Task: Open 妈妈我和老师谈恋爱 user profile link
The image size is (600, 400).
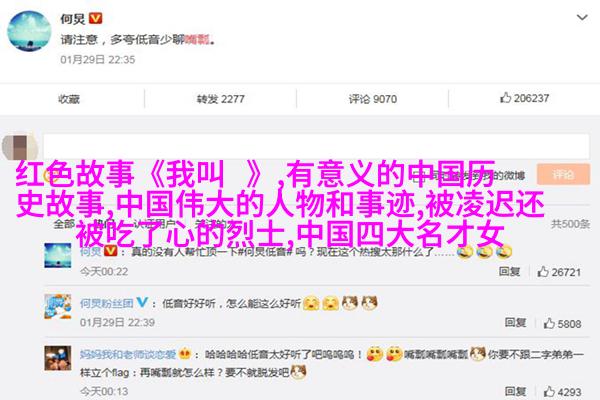Action: tap(128, 354)
